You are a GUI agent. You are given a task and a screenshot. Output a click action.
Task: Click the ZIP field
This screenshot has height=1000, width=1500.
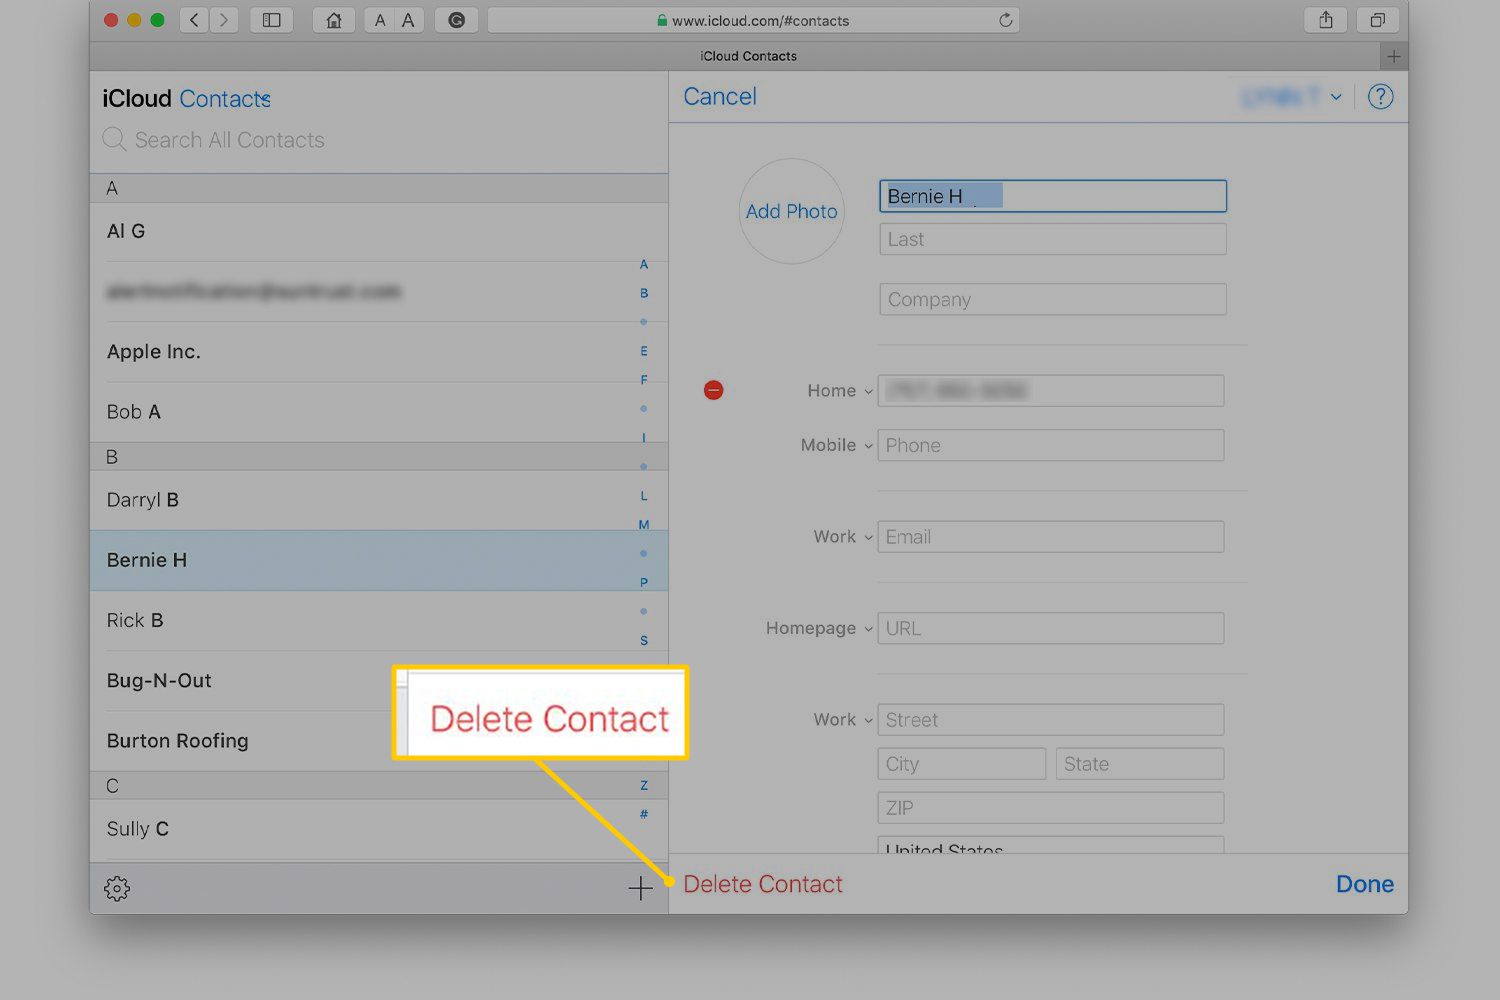(1051, 808)
